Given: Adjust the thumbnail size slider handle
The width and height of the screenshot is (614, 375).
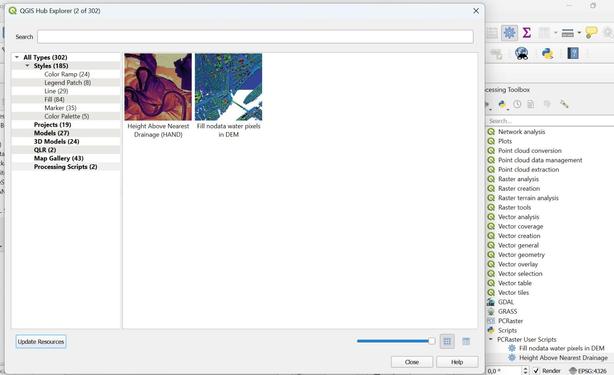Looking at the screenshot, I should pyautogui.click(x=432, y=341).
